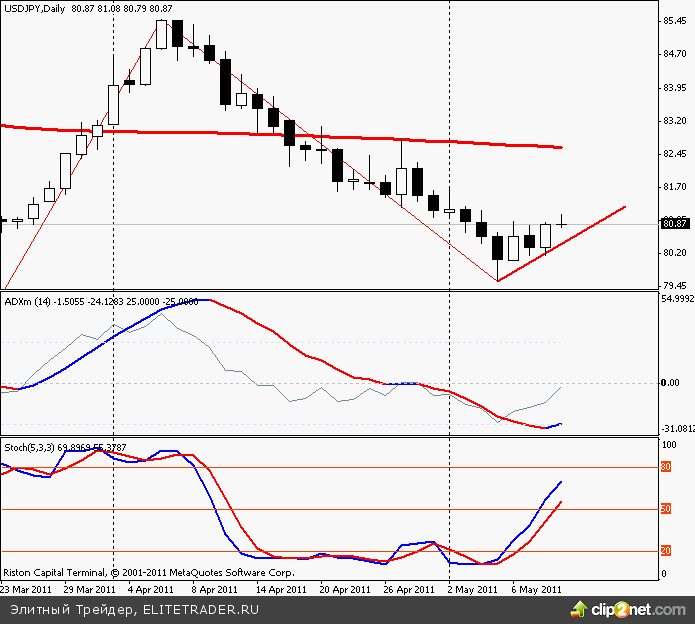Click the ADXm 0.00 level label
This screenshot has height=624, width=695.
[x=670, y=383]
